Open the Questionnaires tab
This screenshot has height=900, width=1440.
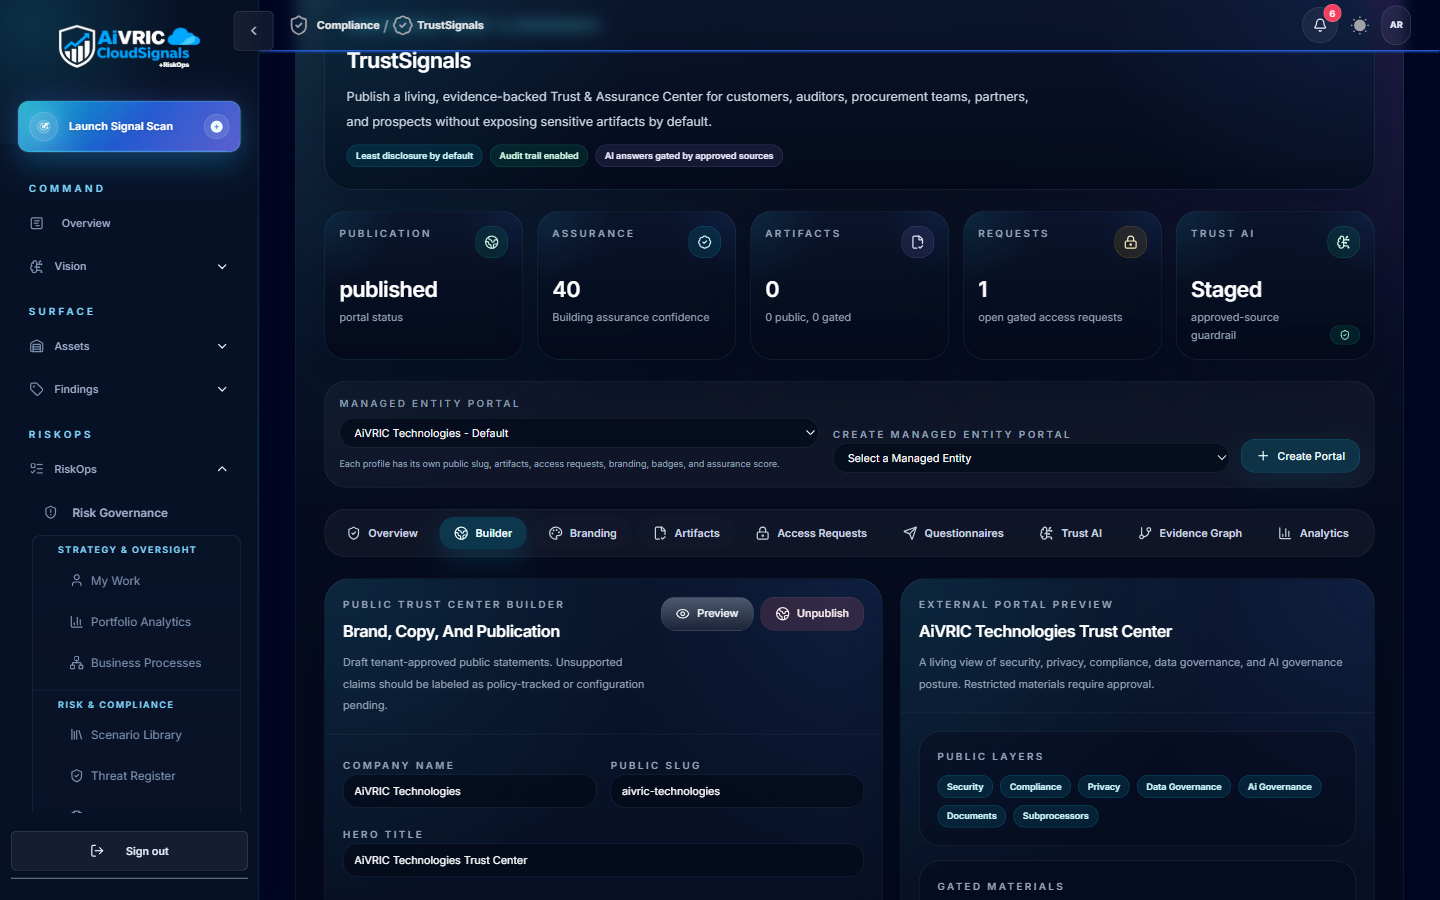[953, 533]
